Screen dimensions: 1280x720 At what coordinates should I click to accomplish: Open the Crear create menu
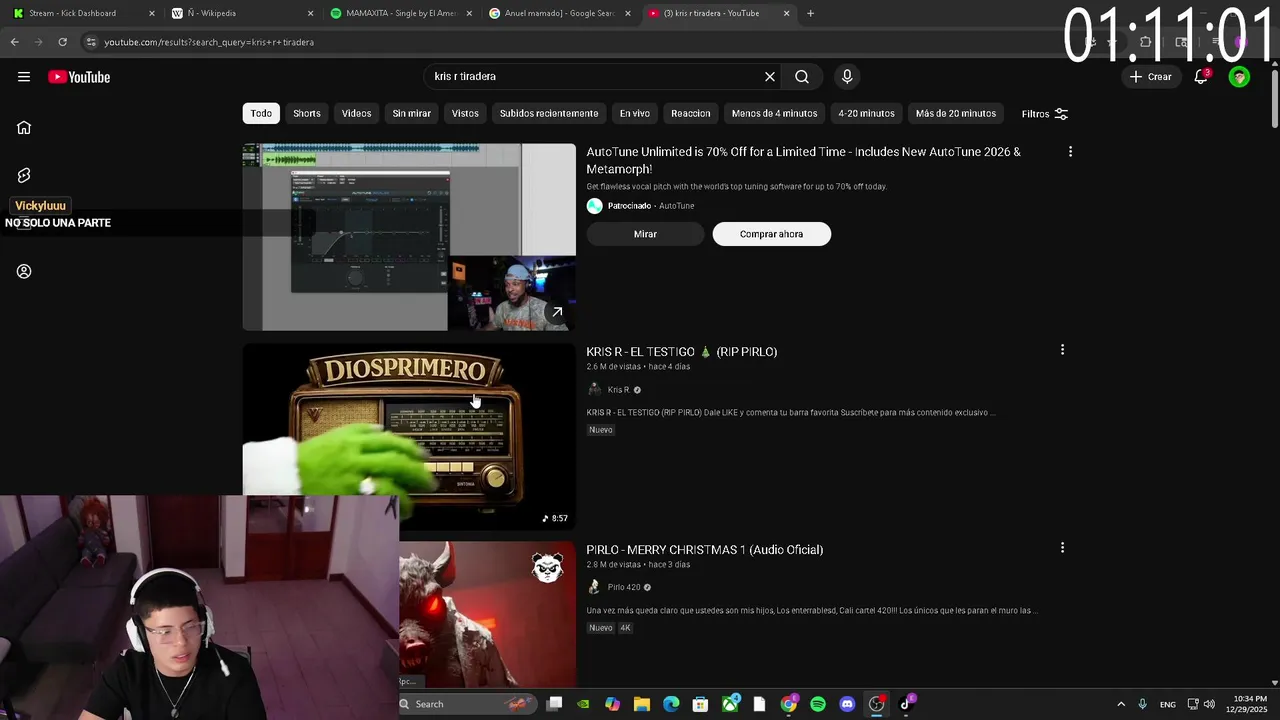[x=1150, y=77]
